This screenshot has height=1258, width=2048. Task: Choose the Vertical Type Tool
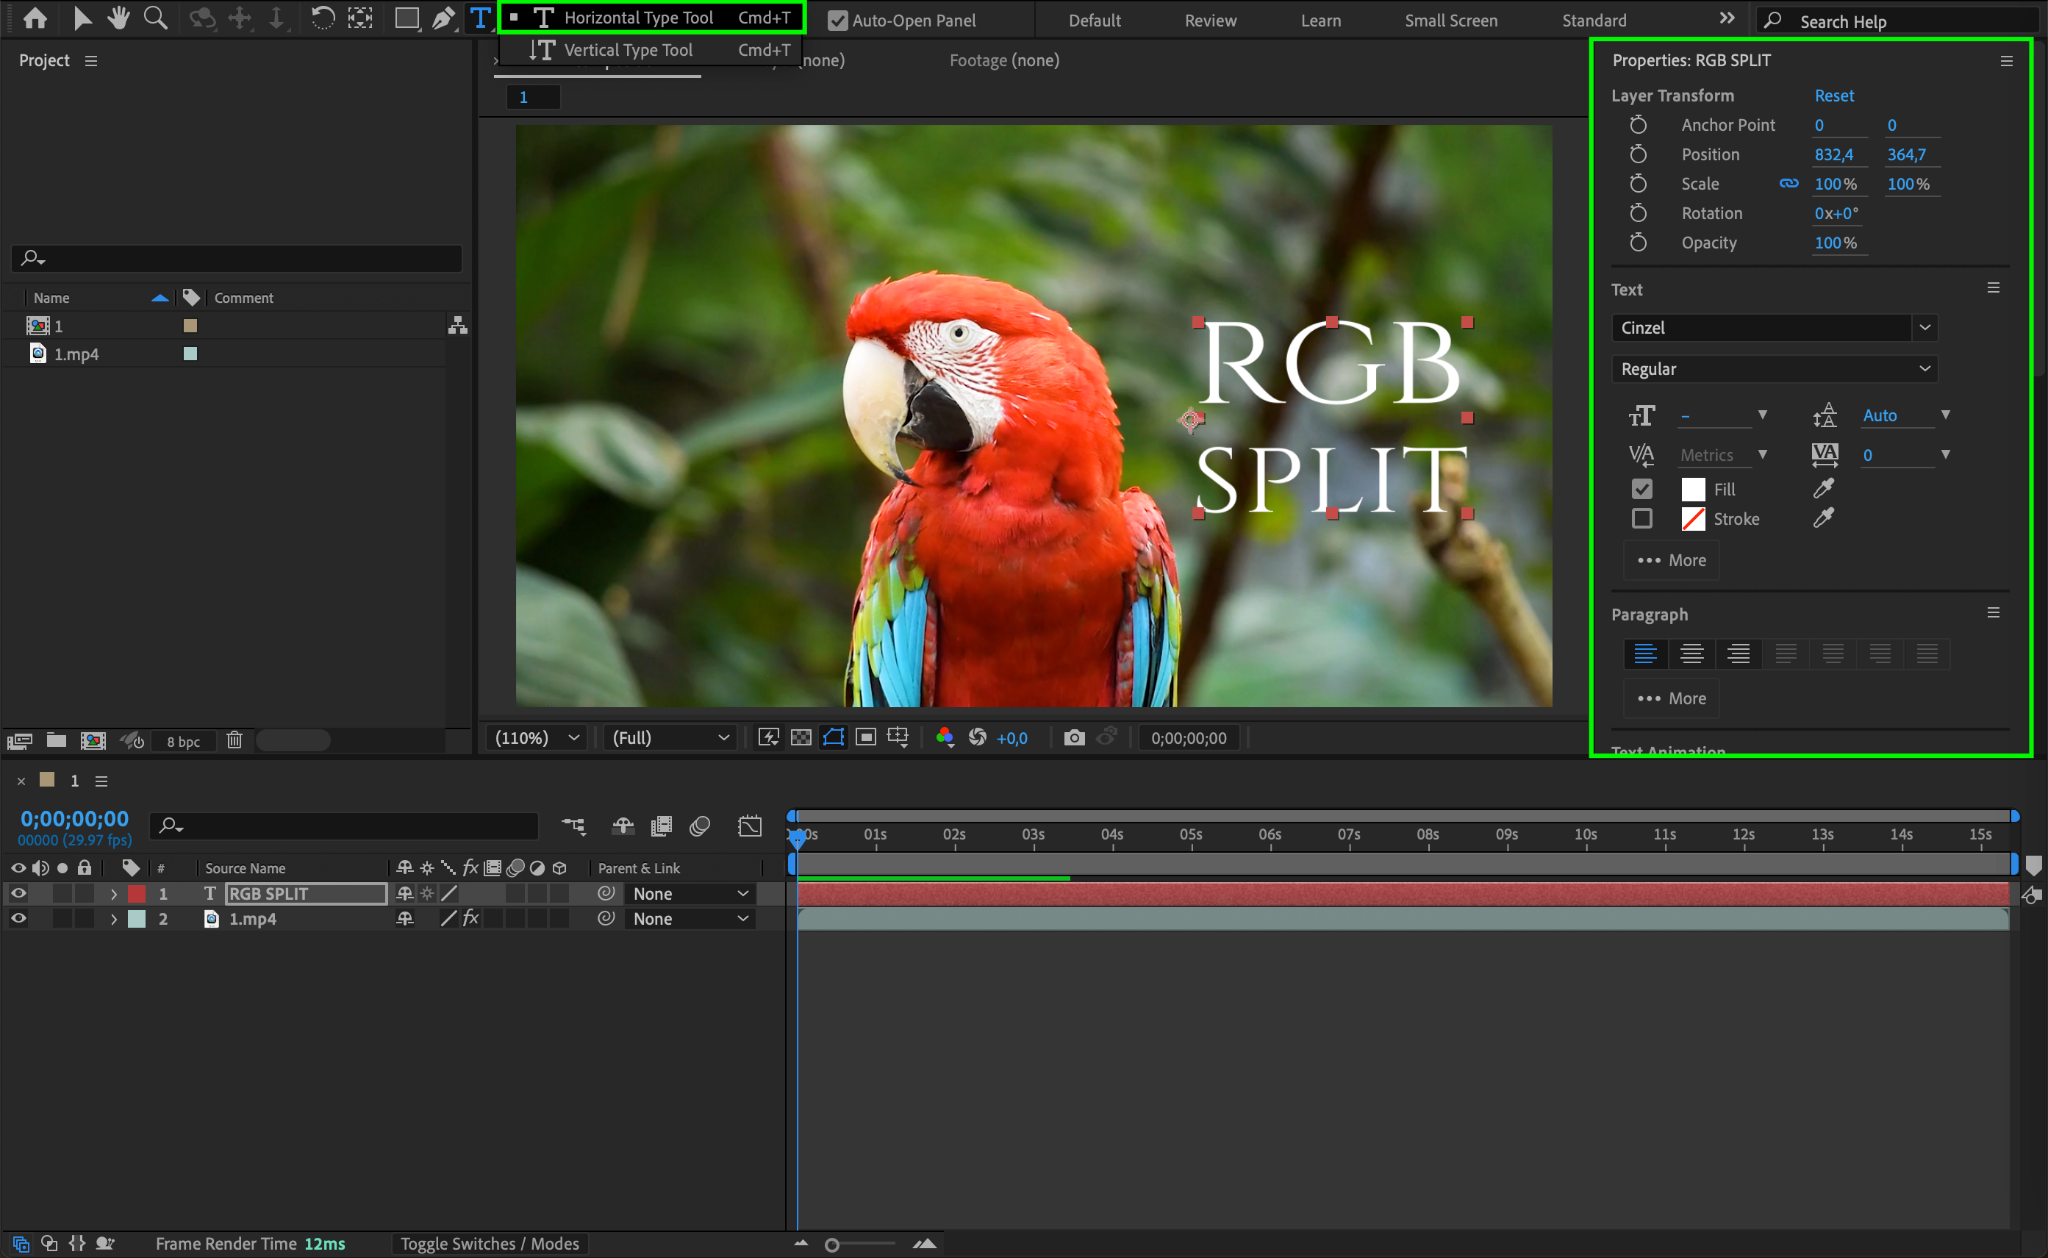[x=628, y=50]
